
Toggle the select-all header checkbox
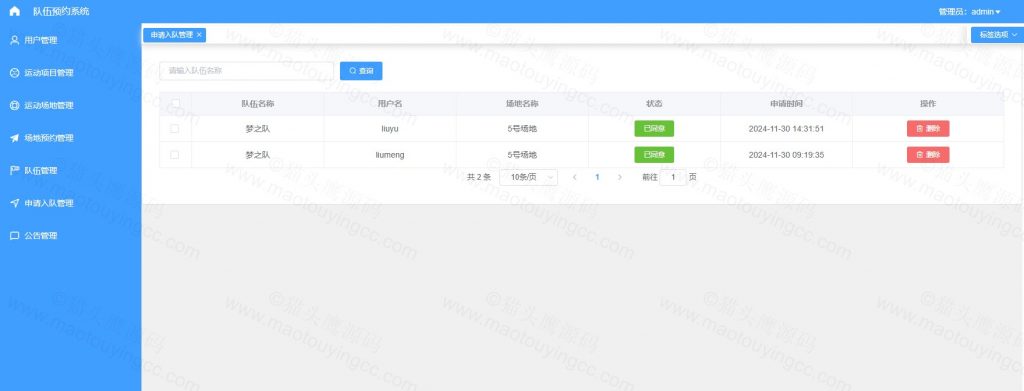pos(175,103)
